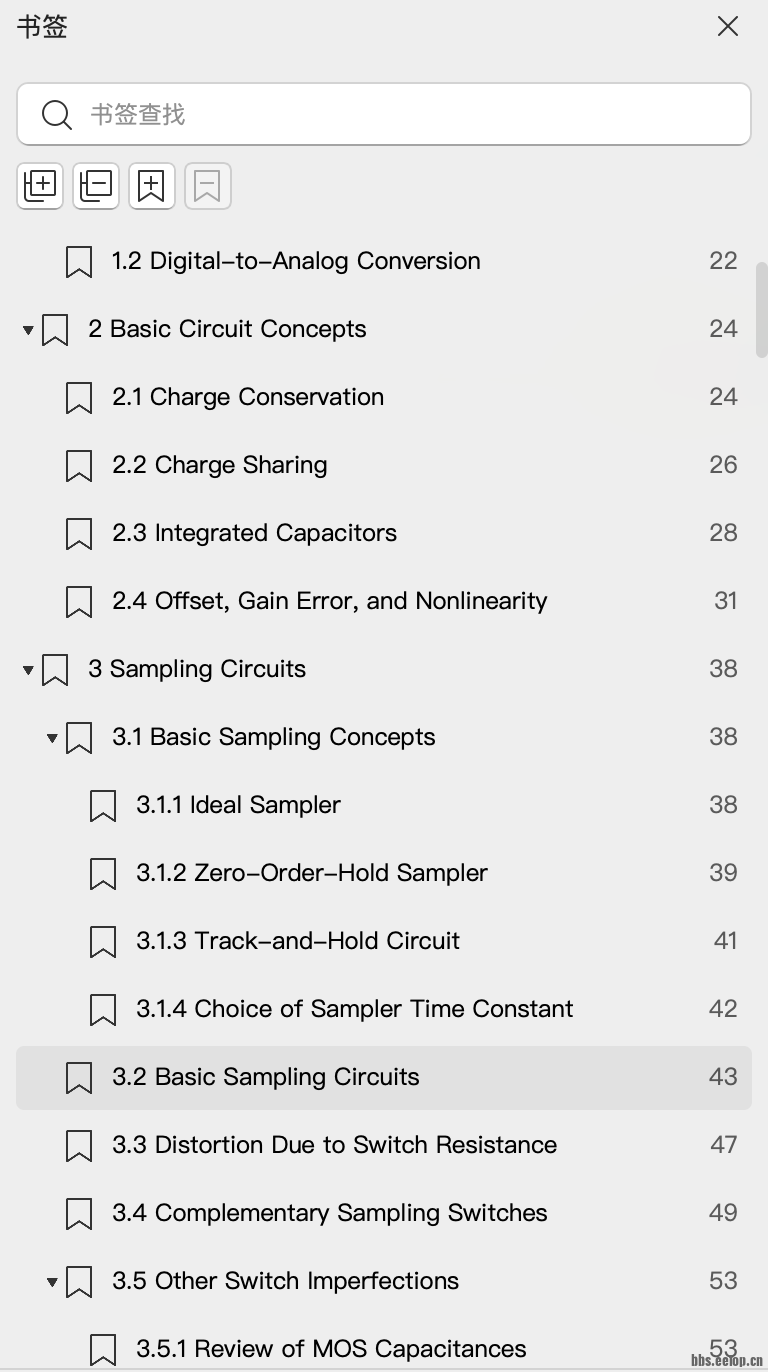Screen dimensions: 768x1372
Task: Click the expand all bookmarks icon
Action: pos(40,186)
